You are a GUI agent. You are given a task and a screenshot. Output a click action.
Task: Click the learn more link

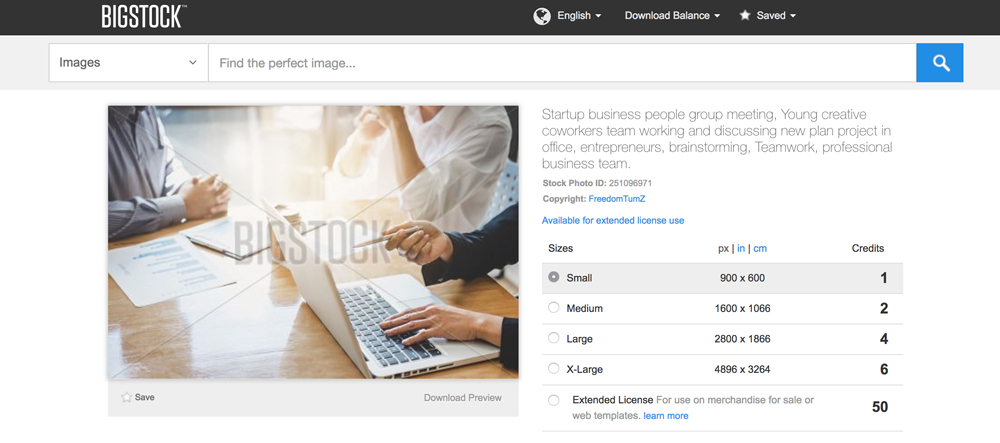point(666,416)
